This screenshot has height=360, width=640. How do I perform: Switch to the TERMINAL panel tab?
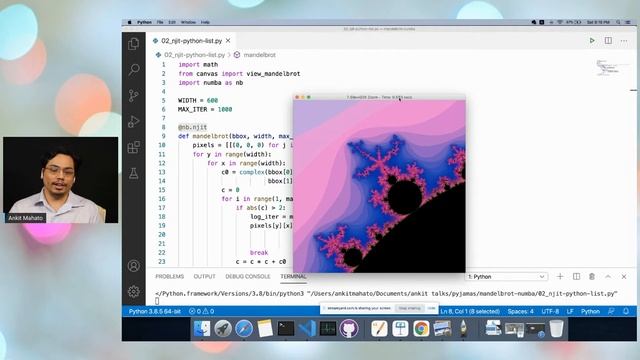click(x=293, y=276)
